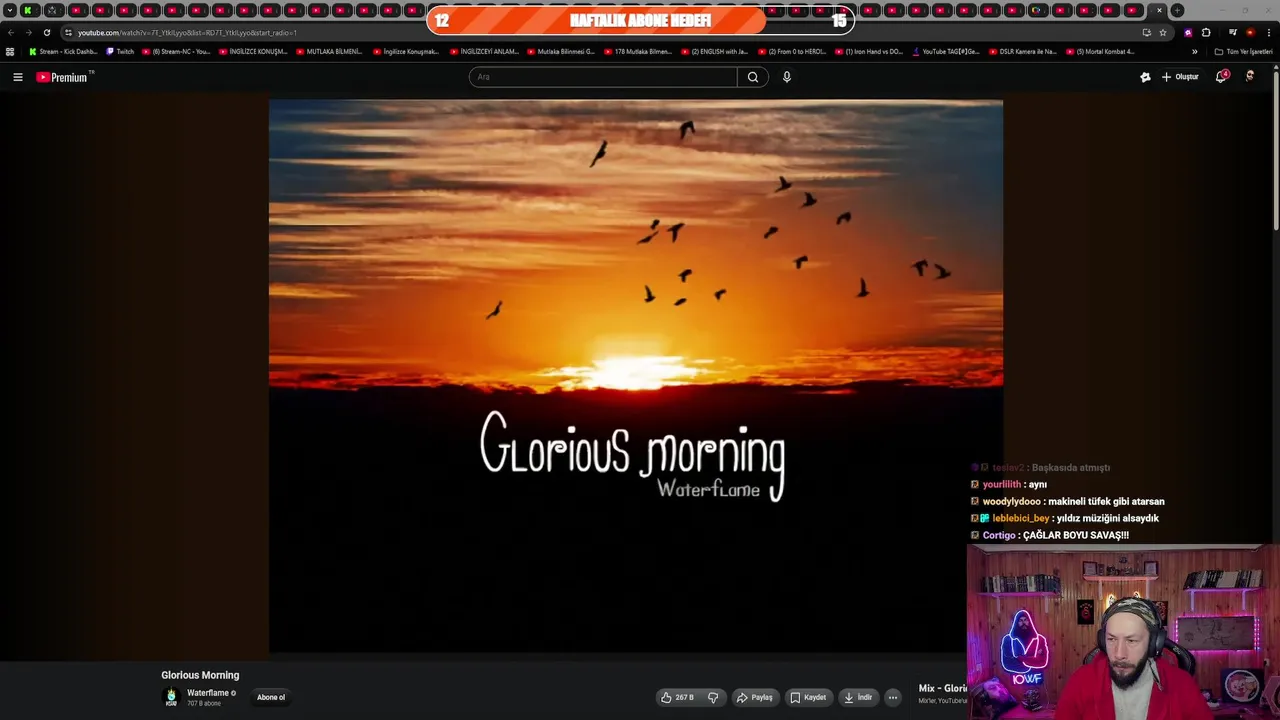Open the Chrome extensions puzzle icon
This screenshot has height=720, width=1280.
[1205, 32]
